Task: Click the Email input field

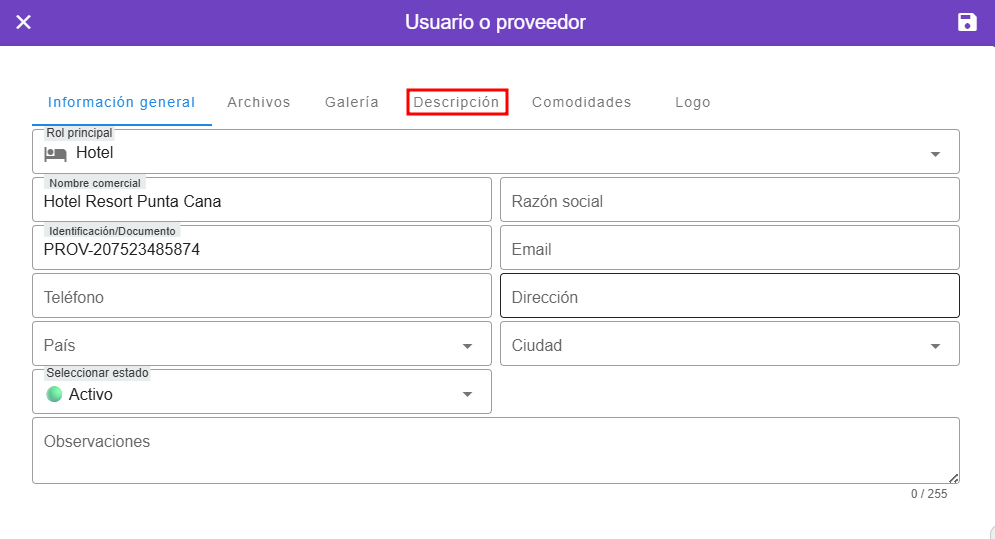Action: (x=729, y=249)
